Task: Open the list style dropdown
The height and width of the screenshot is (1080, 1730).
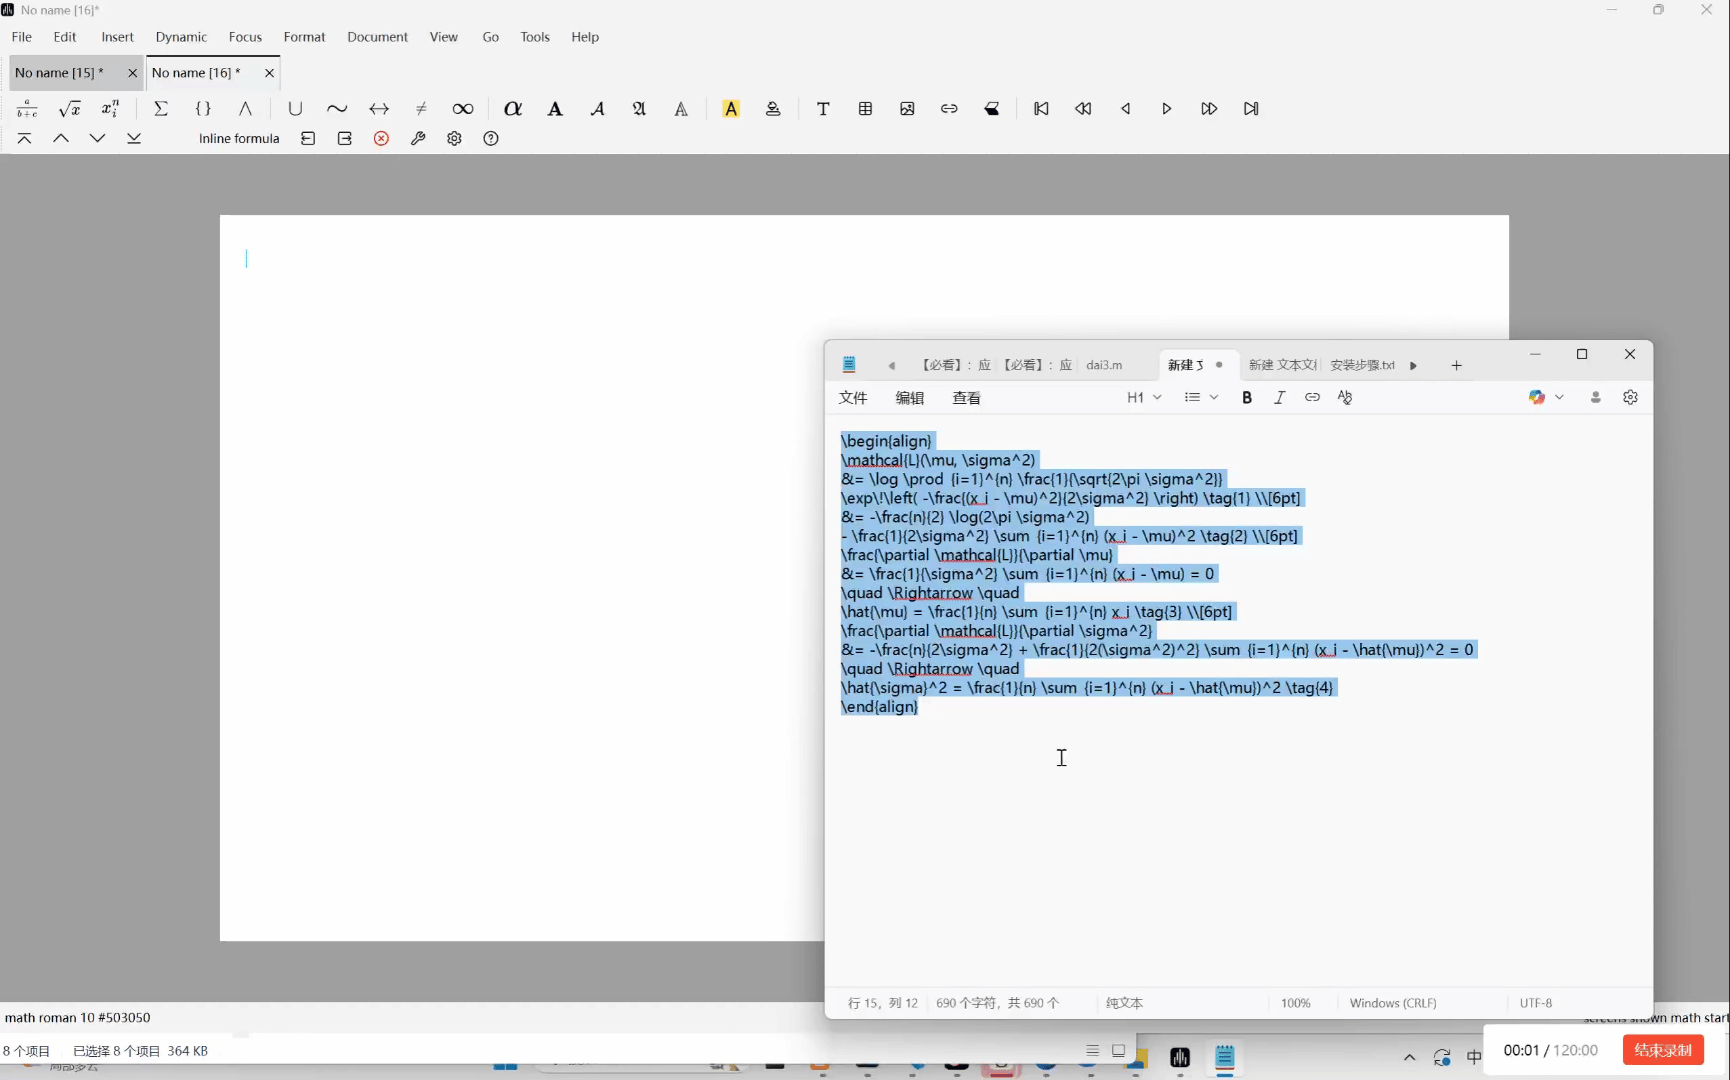Action: [1201, 397]
